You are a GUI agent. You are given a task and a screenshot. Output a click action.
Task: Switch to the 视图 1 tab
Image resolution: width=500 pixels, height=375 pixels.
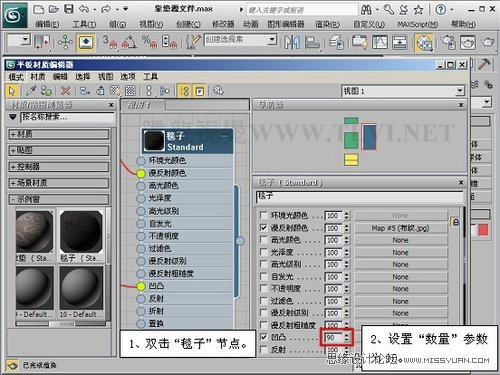(143, 105)
